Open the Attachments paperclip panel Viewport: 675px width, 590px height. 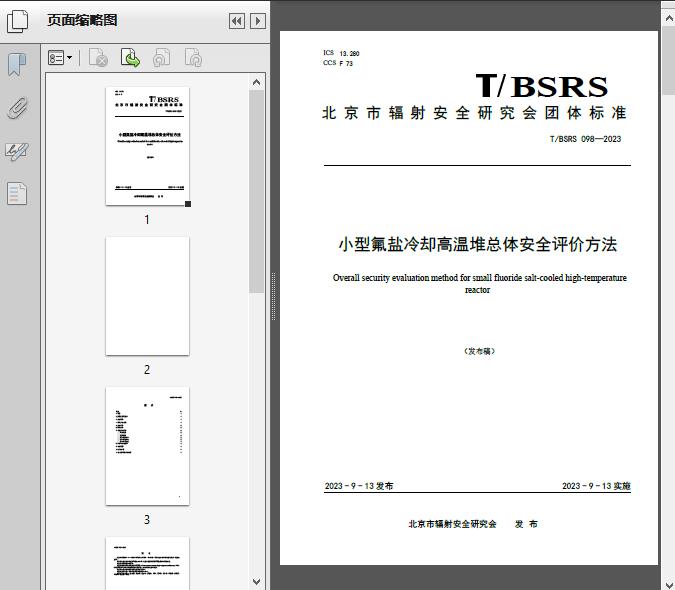17,108
